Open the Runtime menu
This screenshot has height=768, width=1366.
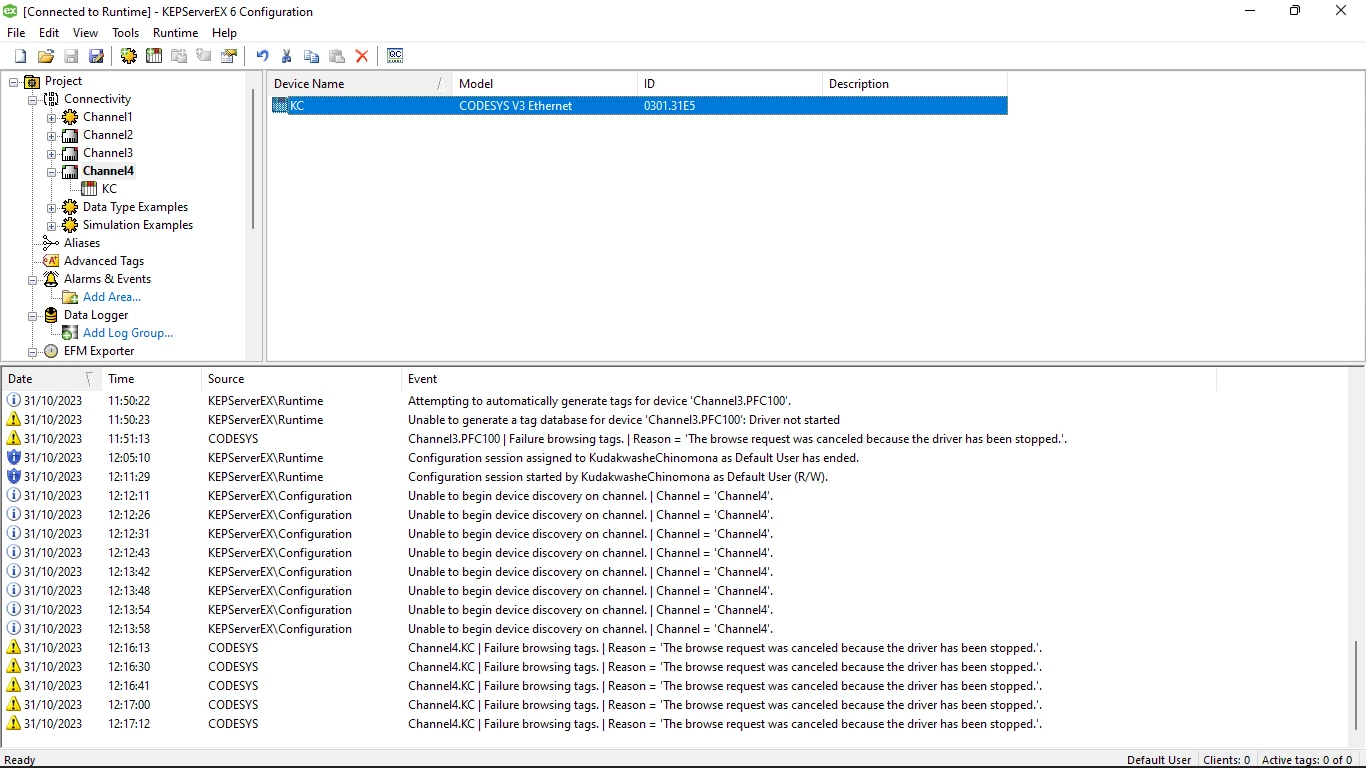click(175, 33)
